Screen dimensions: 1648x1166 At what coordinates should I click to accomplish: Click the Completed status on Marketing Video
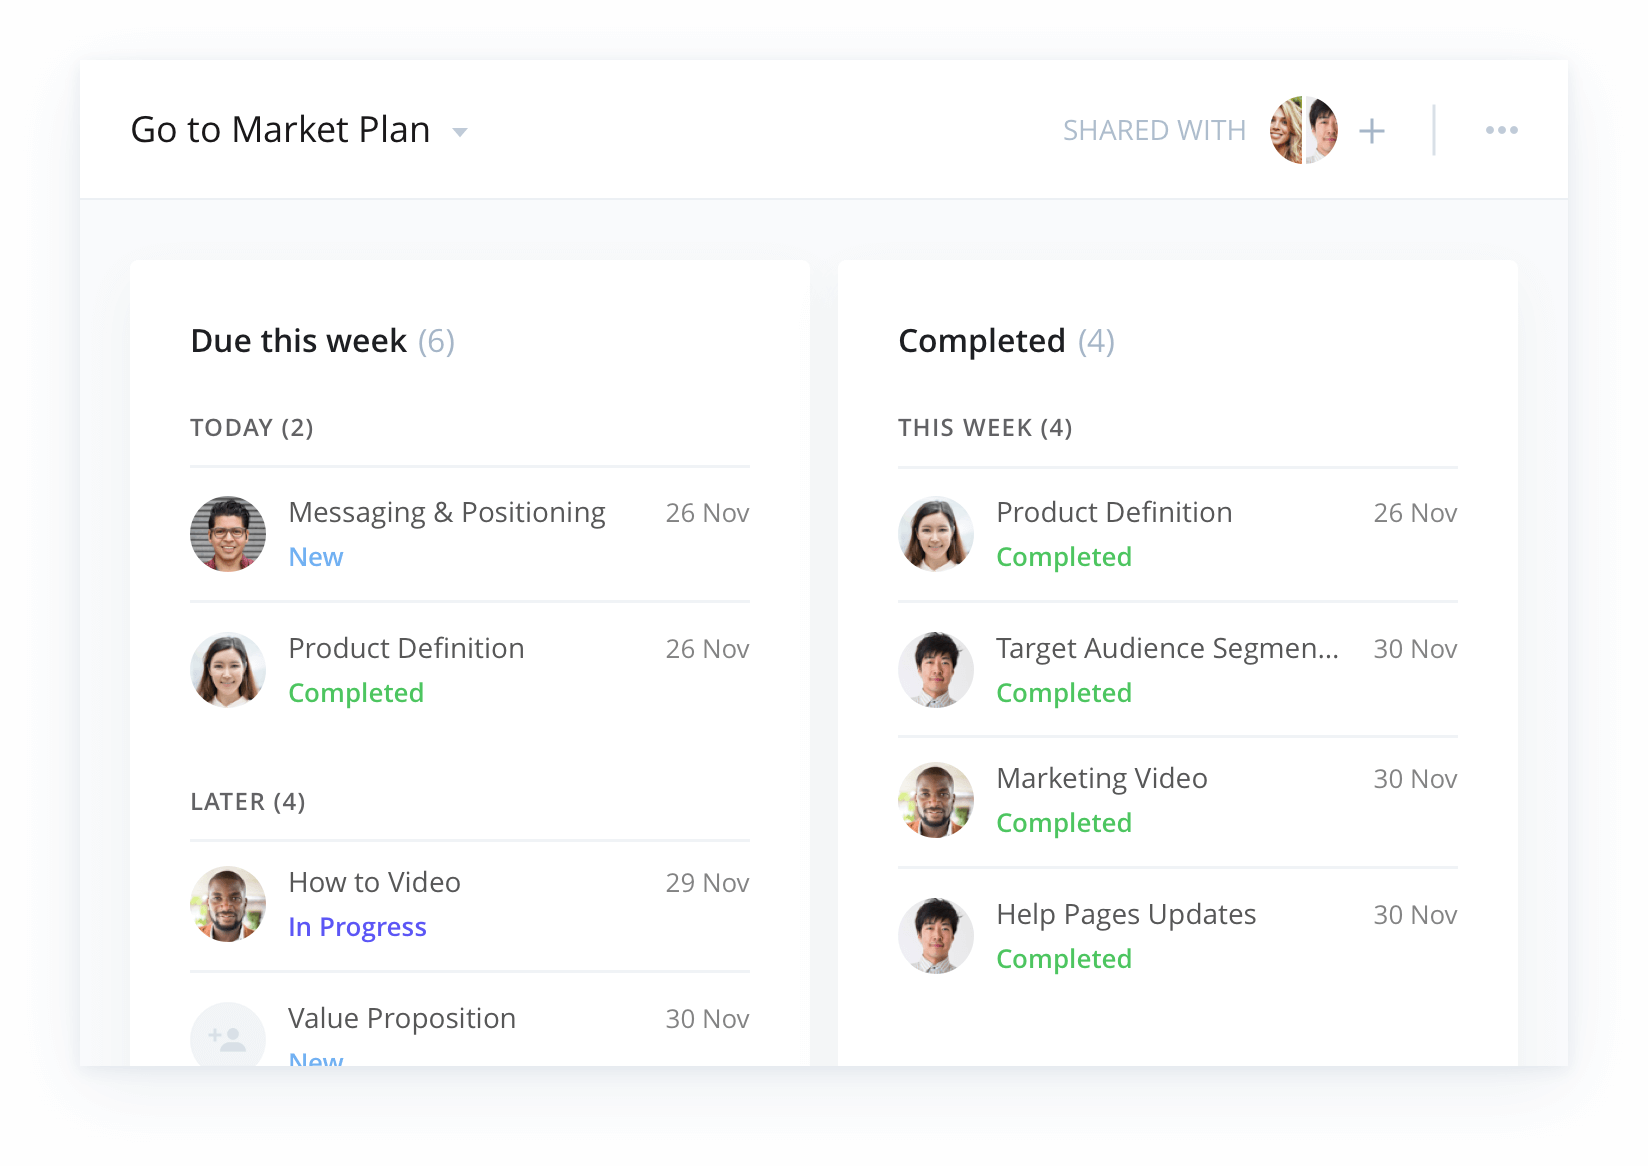(1064, 823)
